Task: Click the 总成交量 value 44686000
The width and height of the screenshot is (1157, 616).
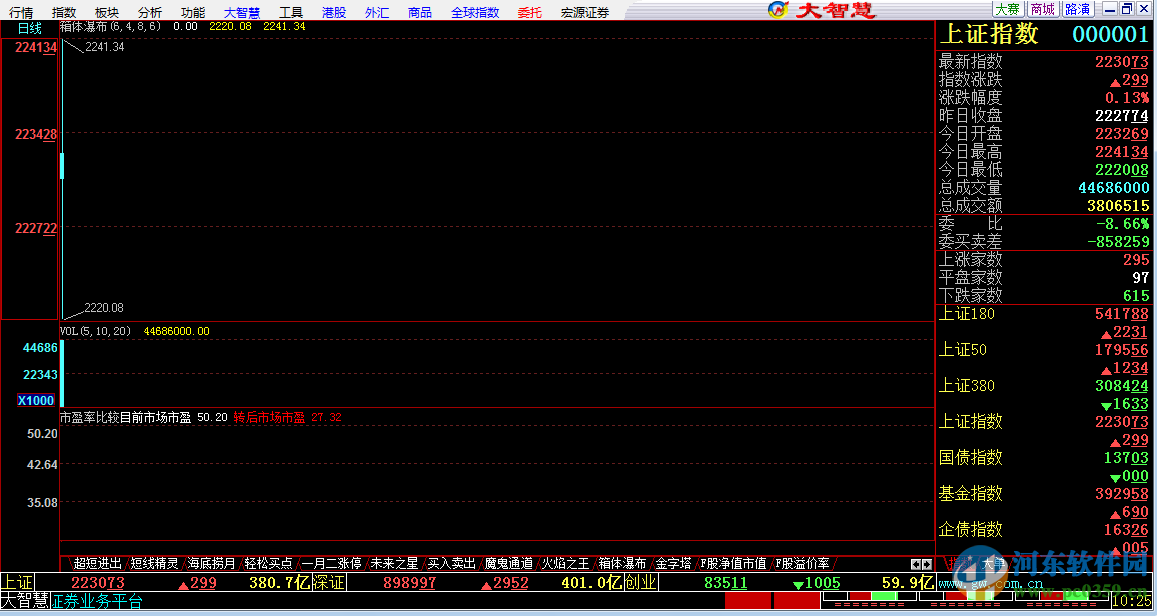Action: tap(1113, 187)
